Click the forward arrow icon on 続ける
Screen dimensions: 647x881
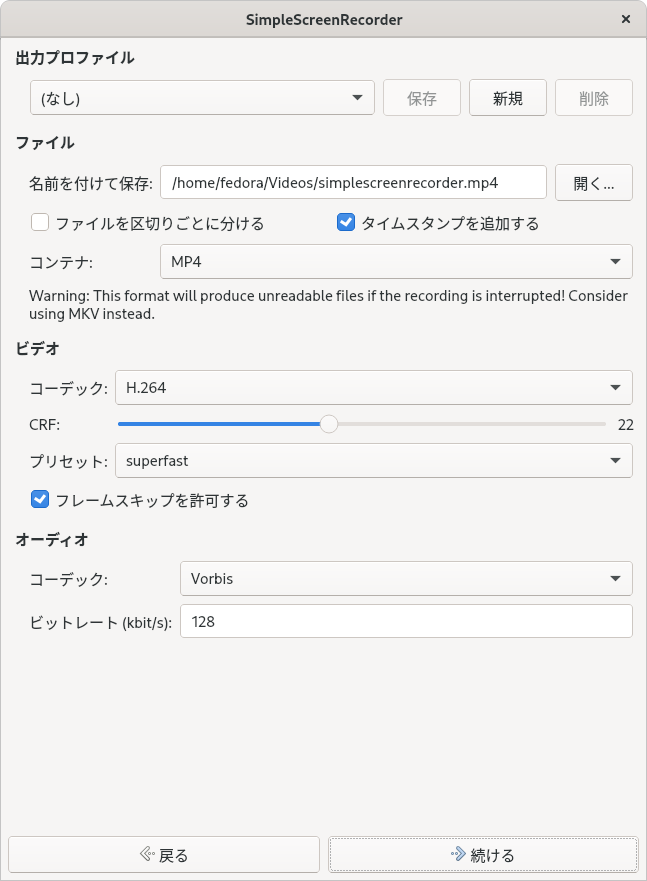[458, 855]
